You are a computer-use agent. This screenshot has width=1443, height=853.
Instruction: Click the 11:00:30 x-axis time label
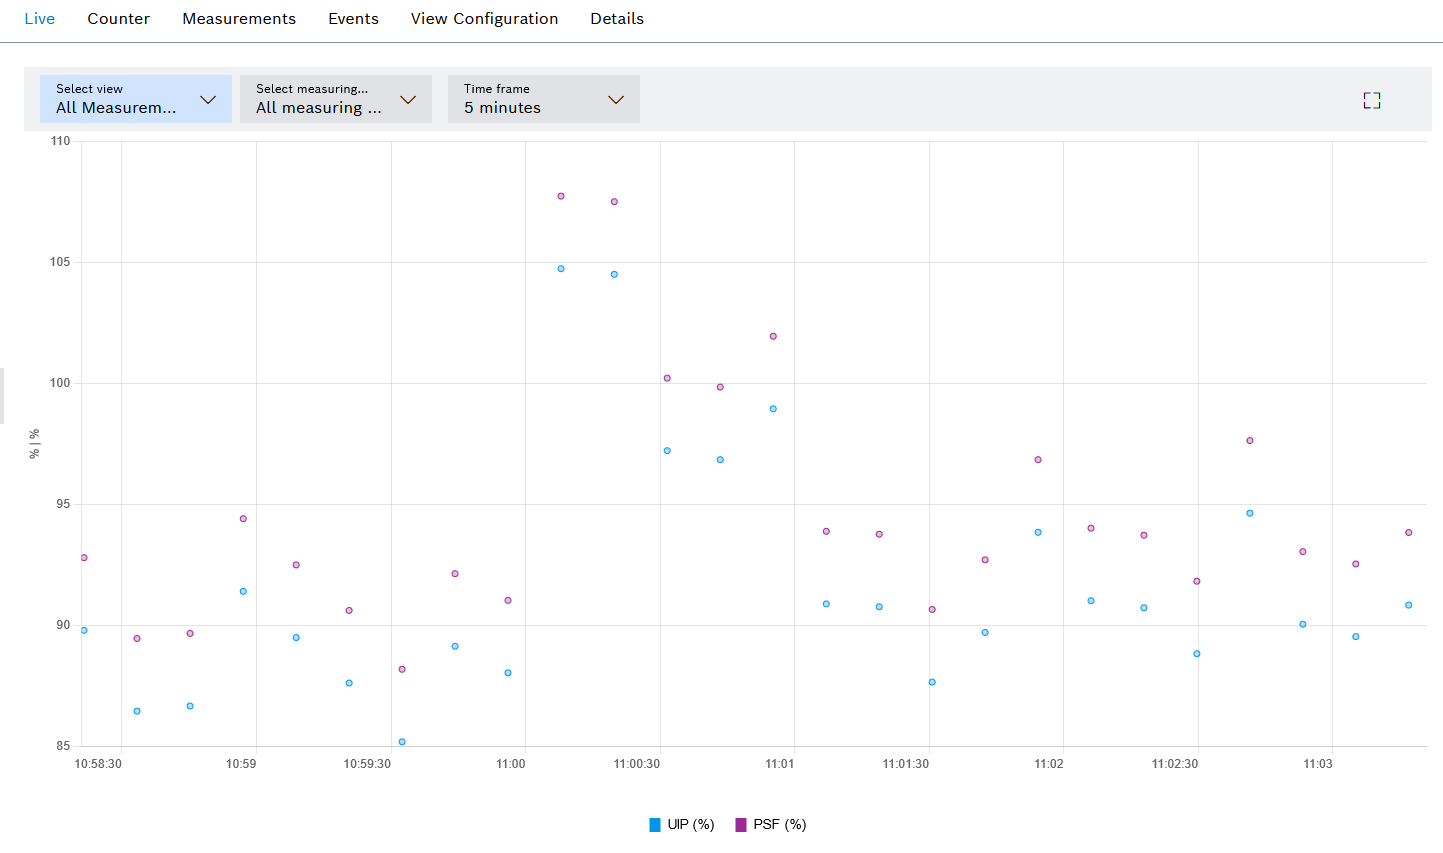(637, 764)
